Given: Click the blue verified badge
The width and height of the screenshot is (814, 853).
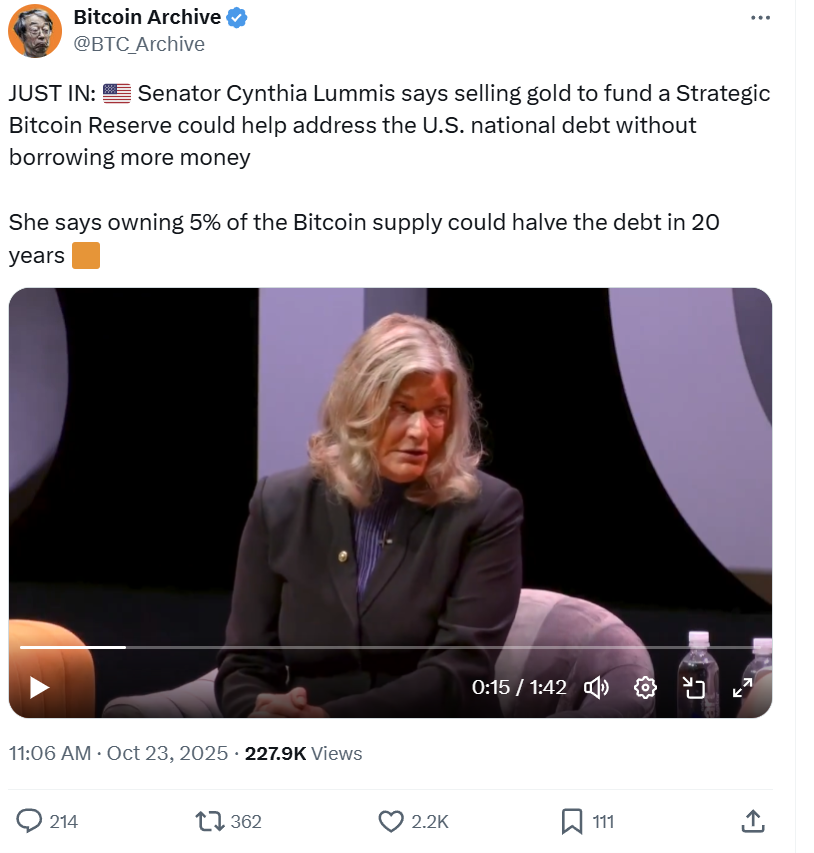Looking at the screenshot, I should (x=237, y=18).
